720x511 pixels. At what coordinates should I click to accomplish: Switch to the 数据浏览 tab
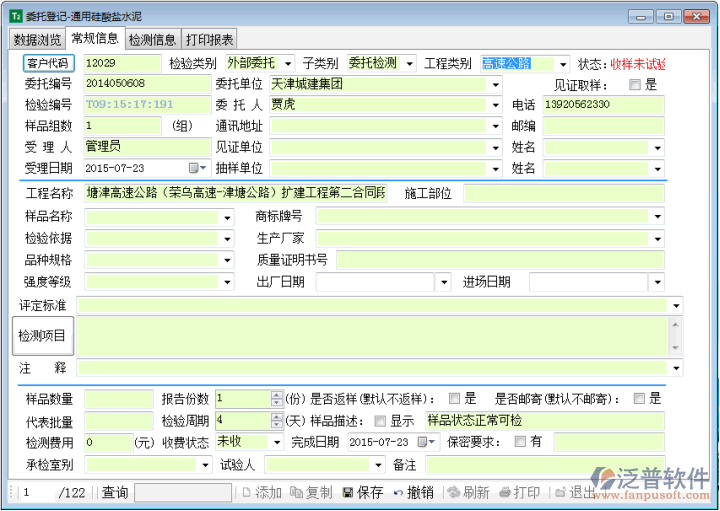pyautogui.click(x=38, y=40)
